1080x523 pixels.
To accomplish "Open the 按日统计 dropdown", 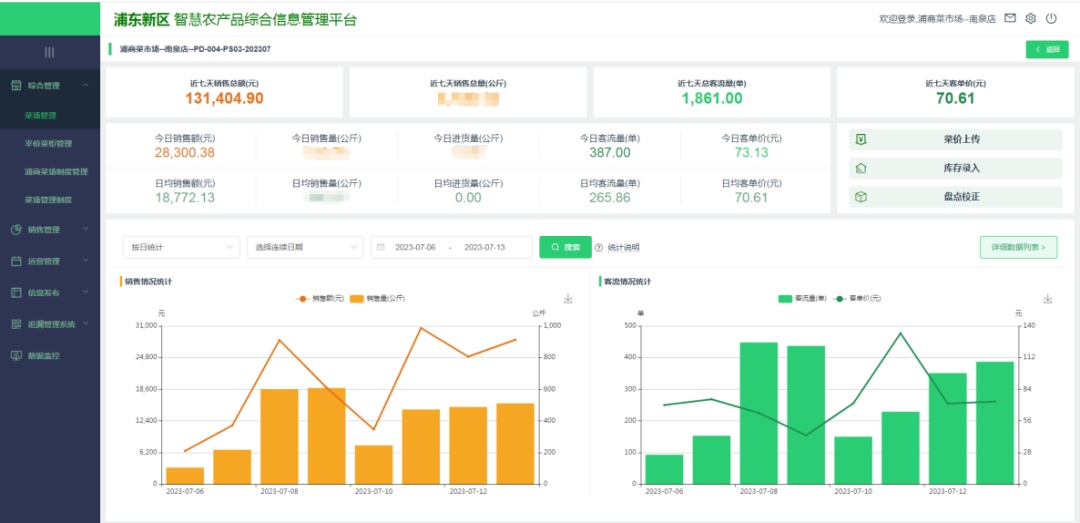I will click(x=181, y=247).
